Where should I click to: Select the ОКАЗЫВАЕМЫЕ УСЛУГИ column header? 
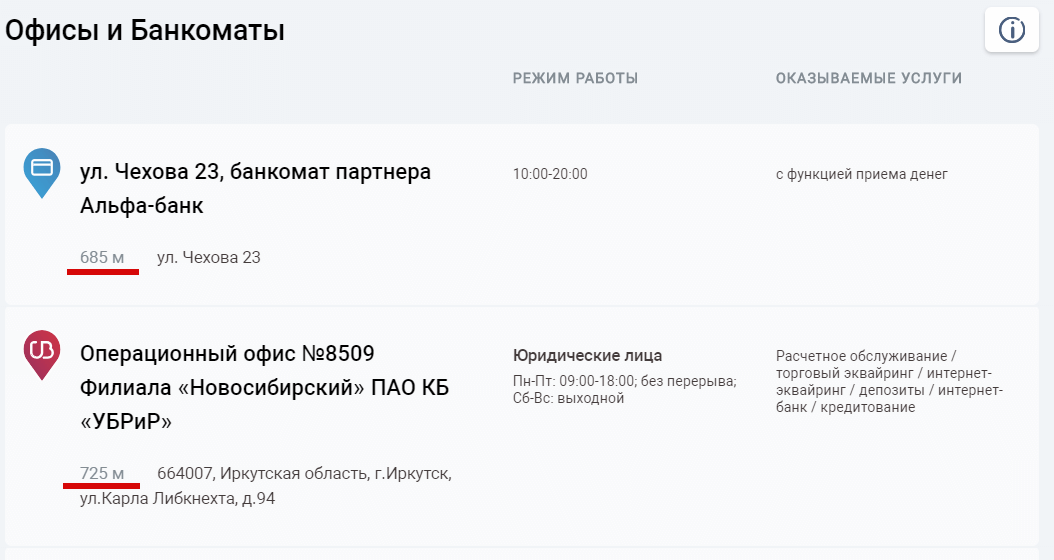(868, 78)
